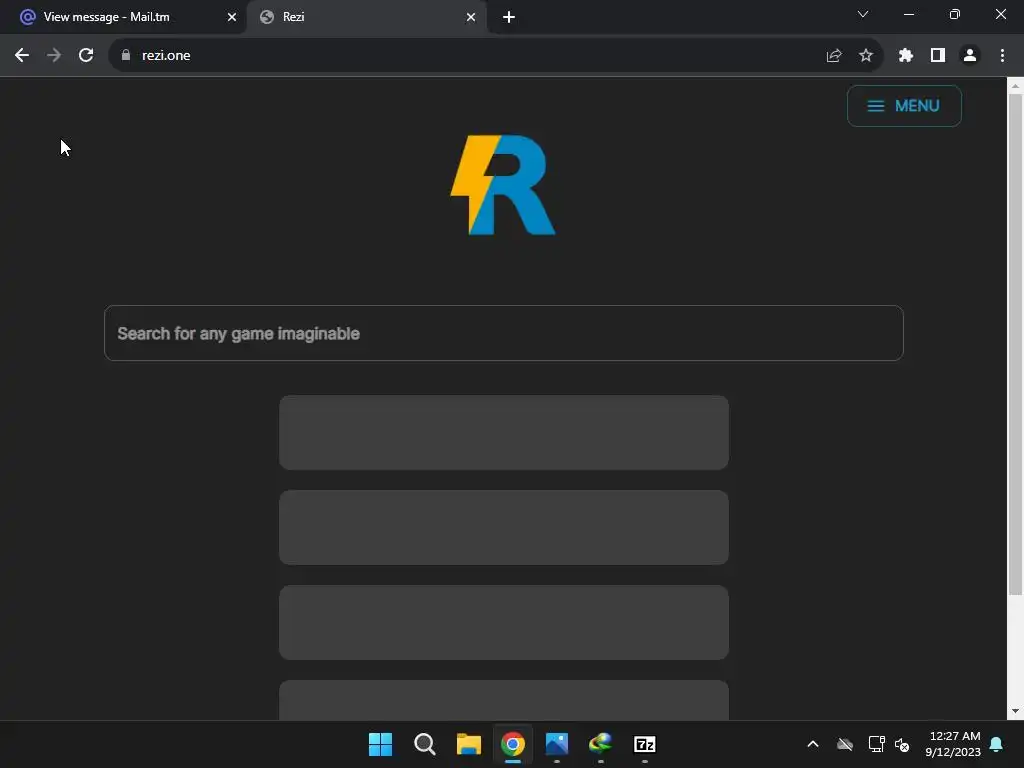Click the scrollbar down arrow

pos(1015,711)
